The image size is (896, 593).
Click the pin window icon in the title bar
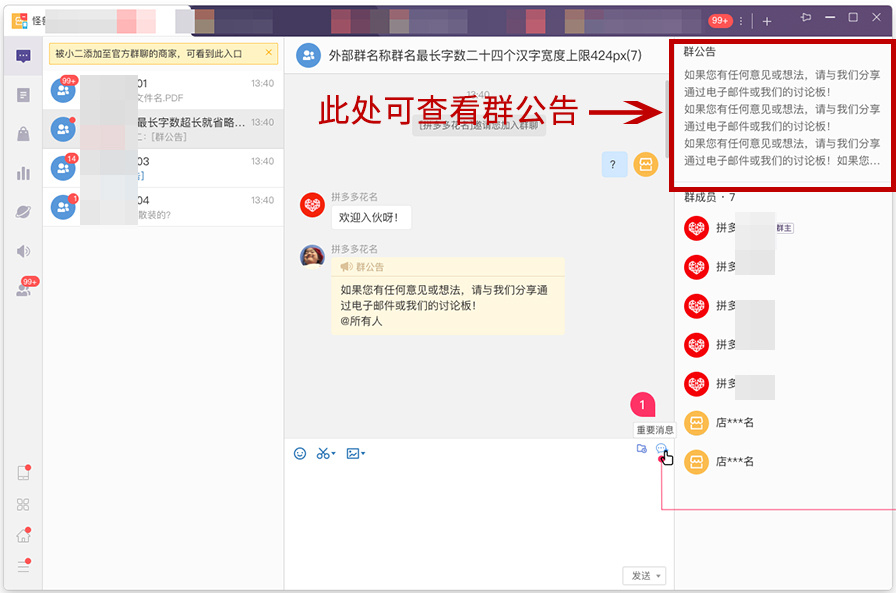click(806, 18)
